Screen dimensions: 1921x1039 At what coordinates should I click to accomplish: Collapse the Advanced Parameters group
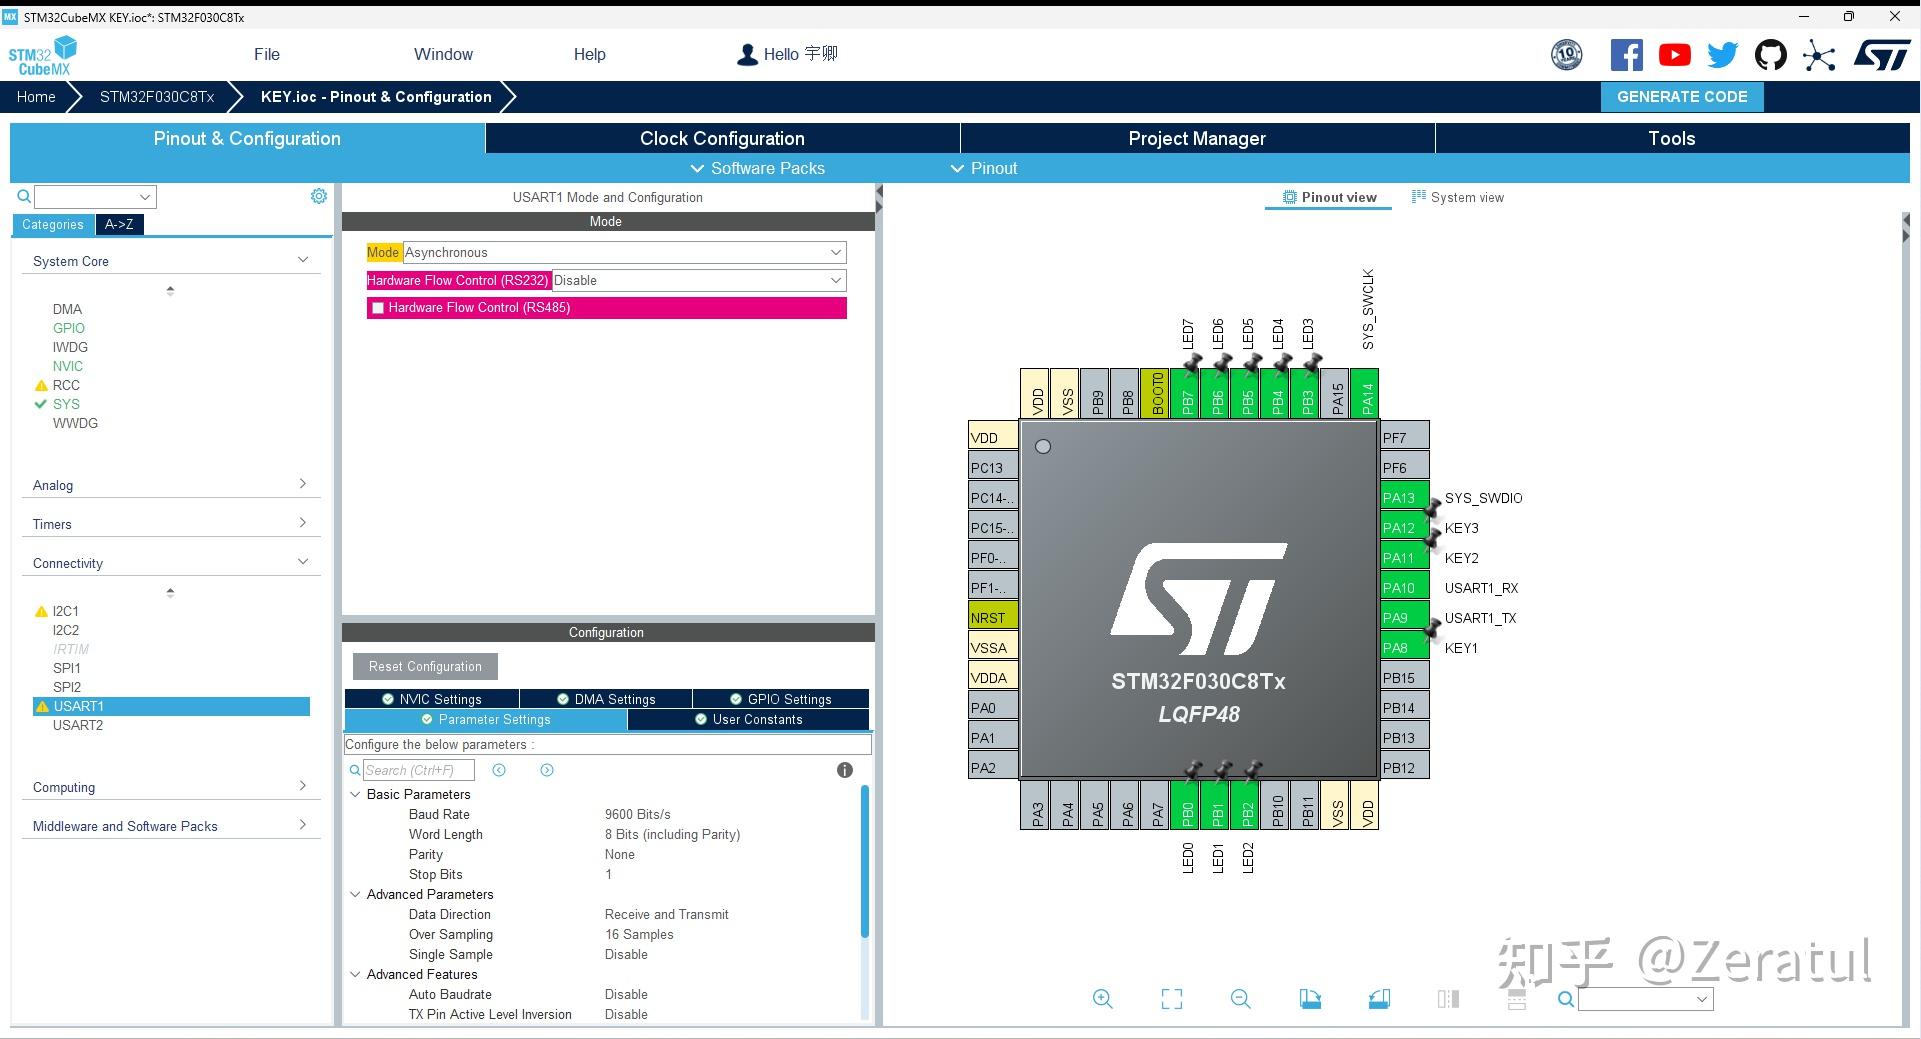tap(355, 894)
